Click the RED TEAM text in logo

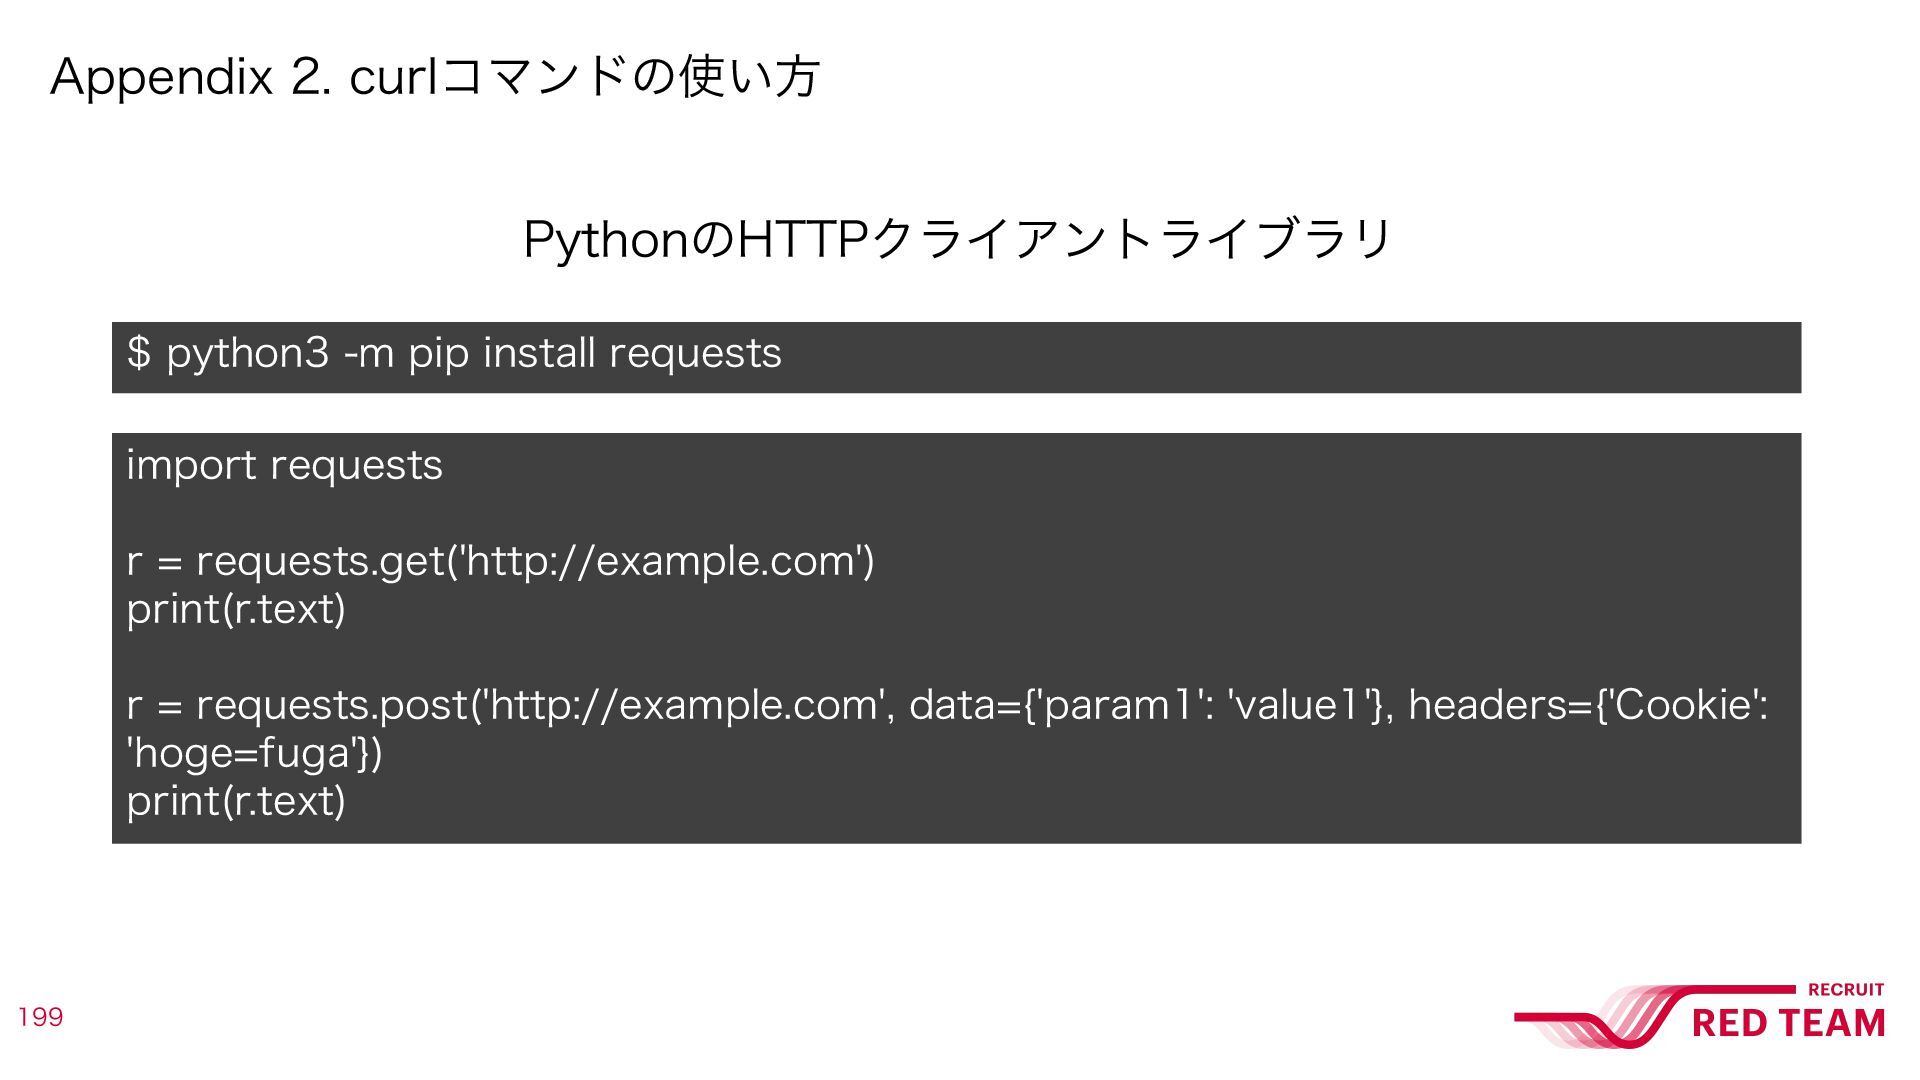[1788, 1024]
